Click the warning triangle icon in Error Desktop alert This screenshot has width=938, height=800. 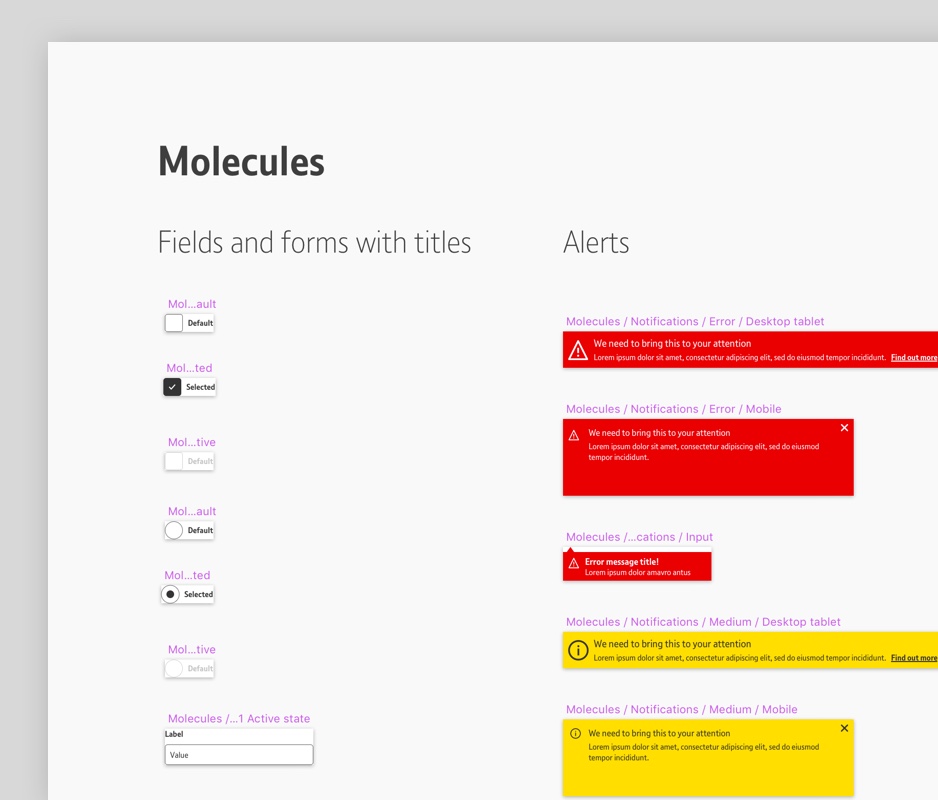(578, 350)
